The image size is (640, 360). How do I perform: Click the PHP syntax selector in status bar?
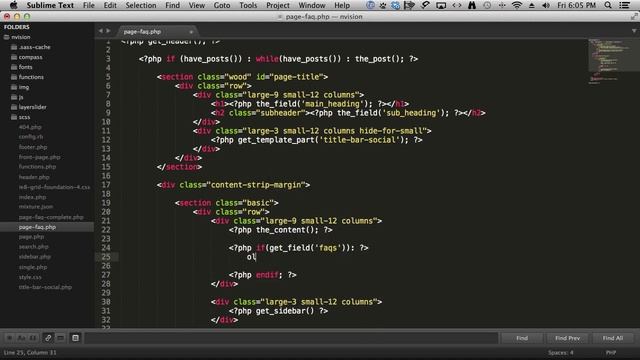(x=611, y=352)
